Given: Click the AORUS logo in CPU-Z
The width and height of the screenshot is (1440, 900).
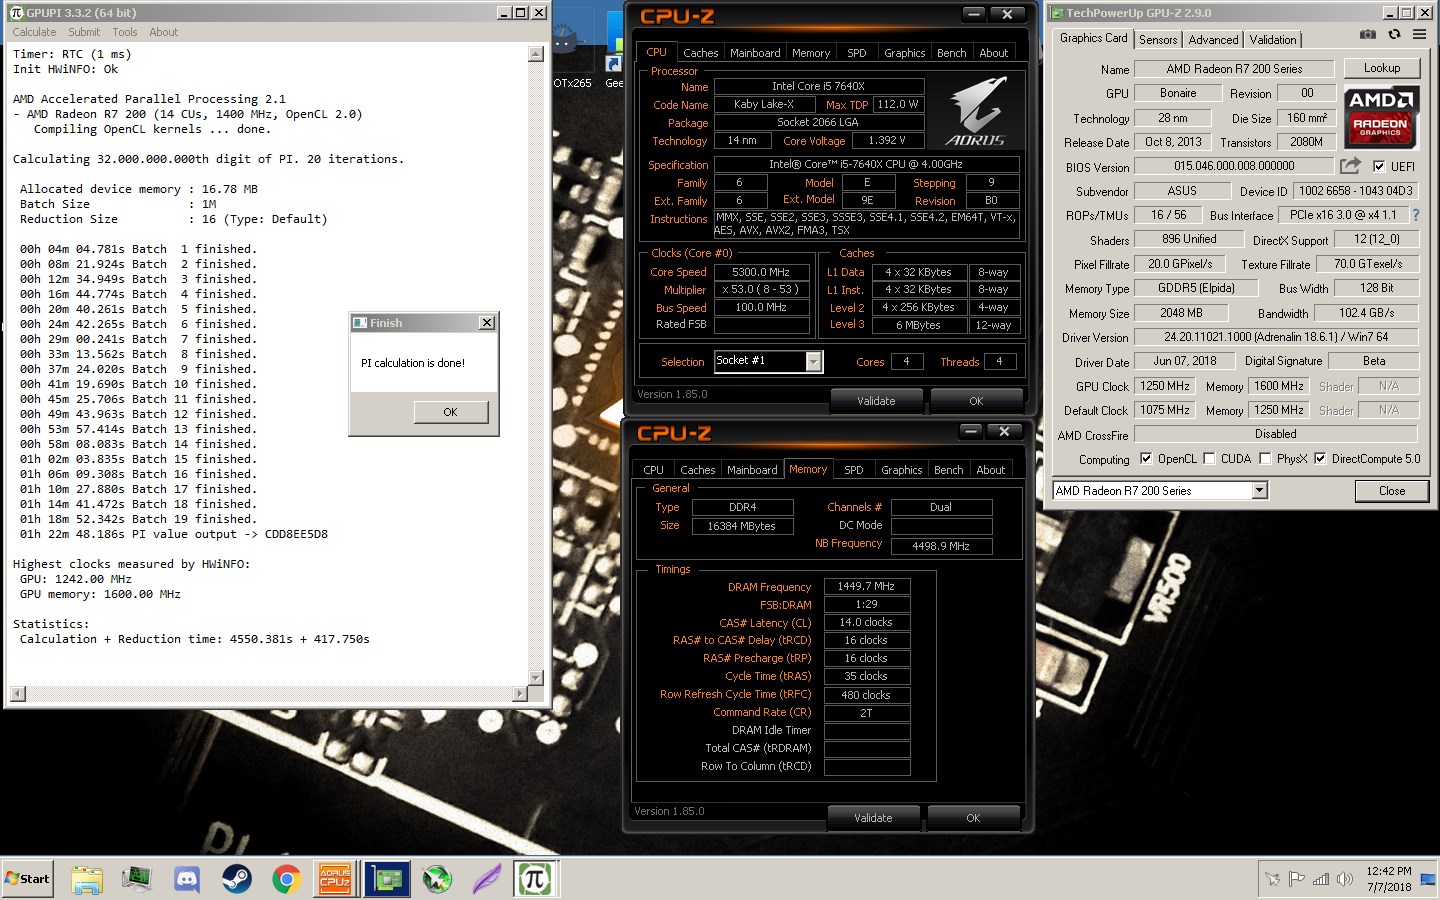Looking at the screenshot, I should tap(974, 113).
